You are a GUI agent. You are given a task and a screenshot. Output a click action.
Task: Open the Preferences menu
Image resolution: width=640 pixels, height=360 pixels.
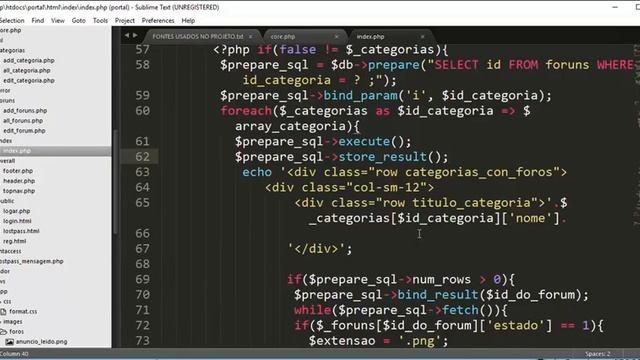[x=158, y=20]
